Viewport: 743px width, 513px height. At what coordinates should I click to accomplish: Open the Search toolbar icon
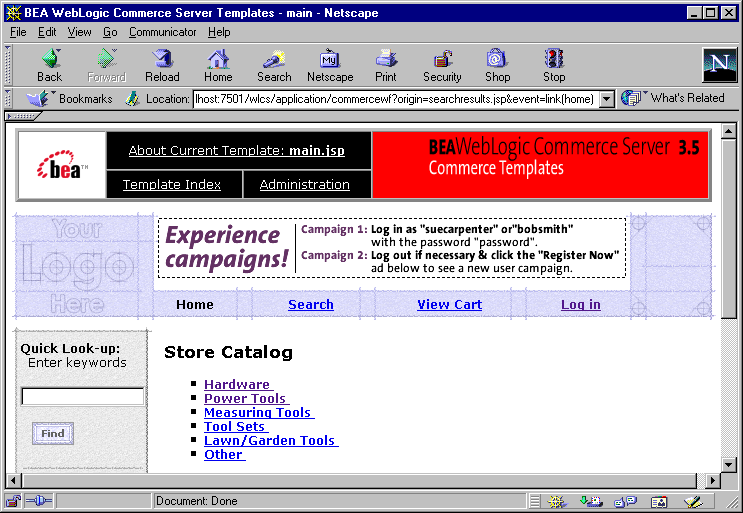[274, 65]
